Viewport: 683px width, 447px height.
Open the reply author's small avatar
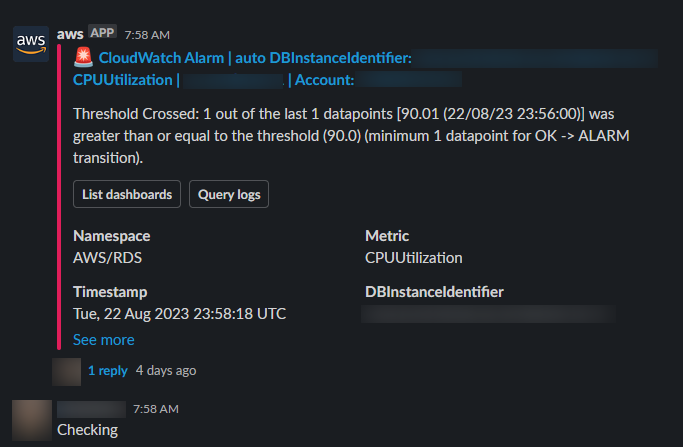pyautogui.click(x=66, y=370)
